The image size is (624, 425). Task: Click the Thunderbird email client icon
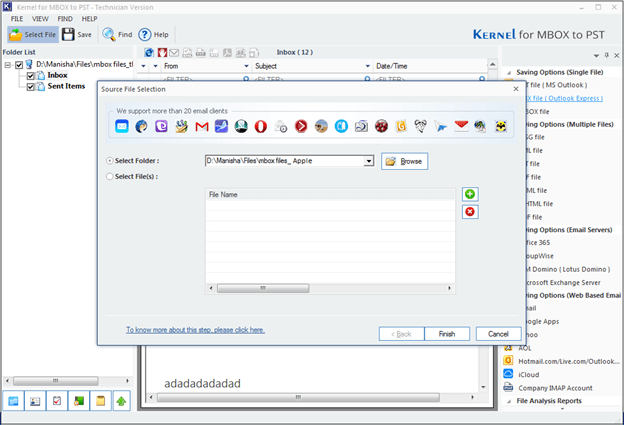click(x=141, y=127)
